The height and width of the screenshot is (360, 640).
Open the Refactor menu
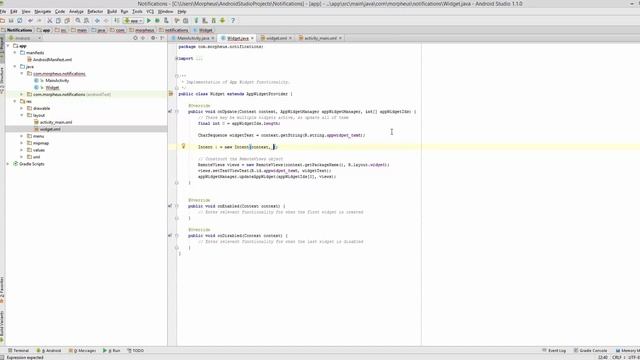point(95,11)
